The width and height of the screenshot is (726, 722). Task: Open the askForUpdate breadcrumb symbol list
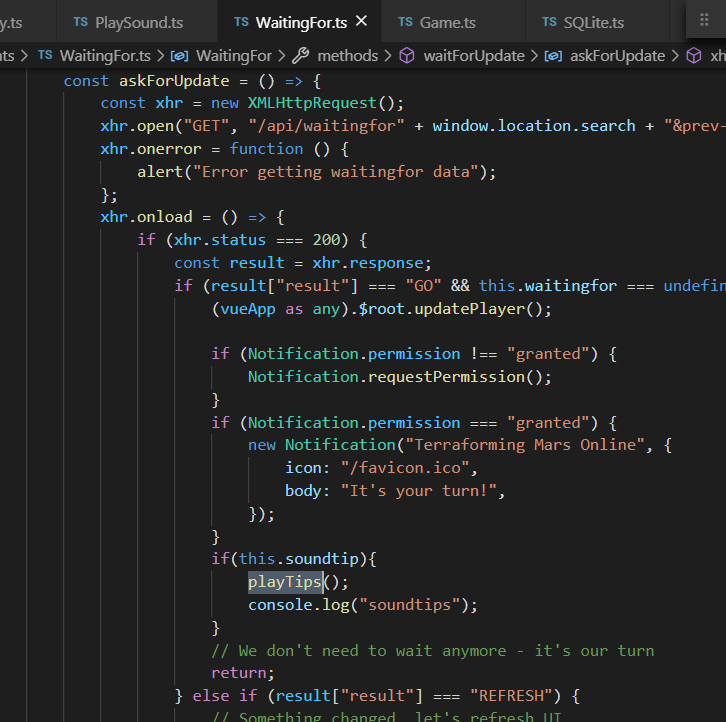coord(618,56)
